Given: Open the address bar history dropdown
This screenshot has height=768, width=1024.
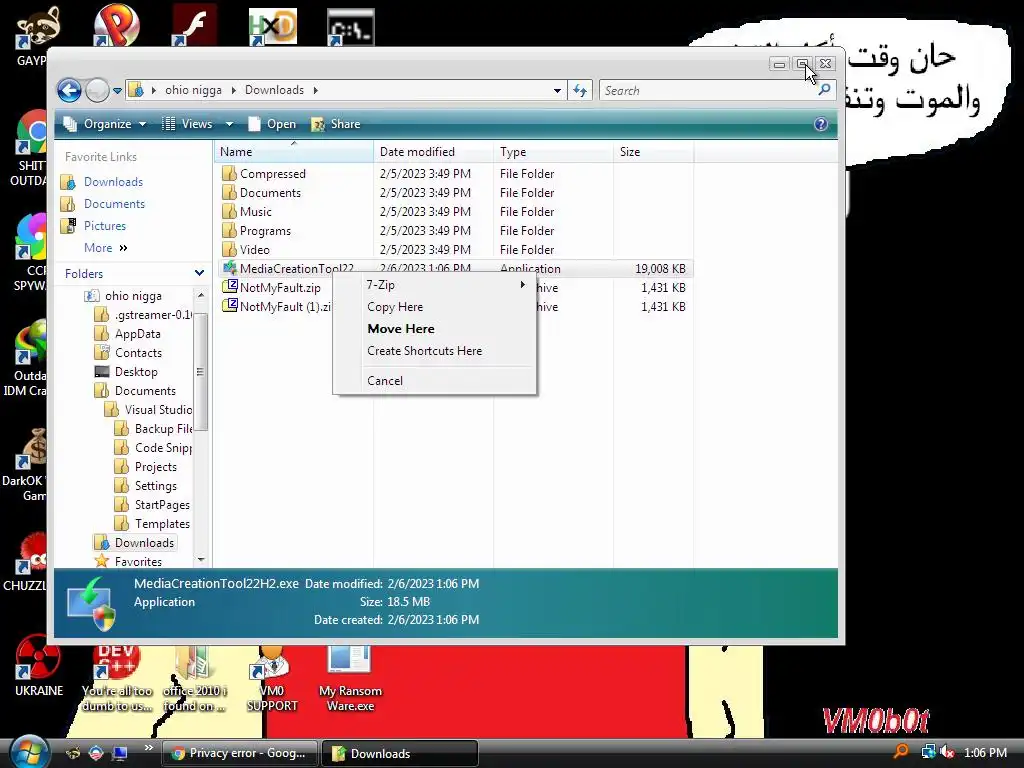Looking at the screenshot, I should (x=557, y=91).
